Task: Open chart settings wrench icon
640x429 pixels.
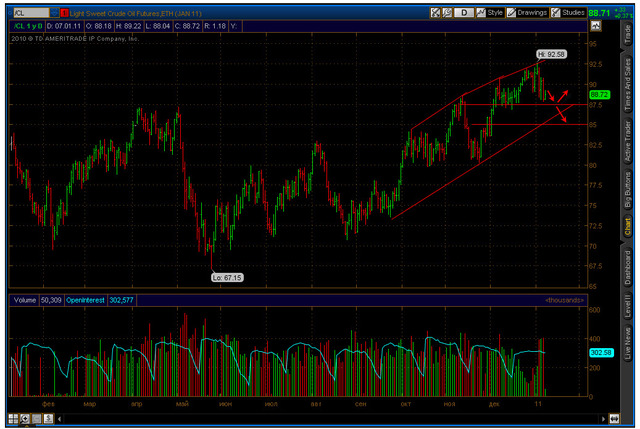Action: (x=447, y=13)
